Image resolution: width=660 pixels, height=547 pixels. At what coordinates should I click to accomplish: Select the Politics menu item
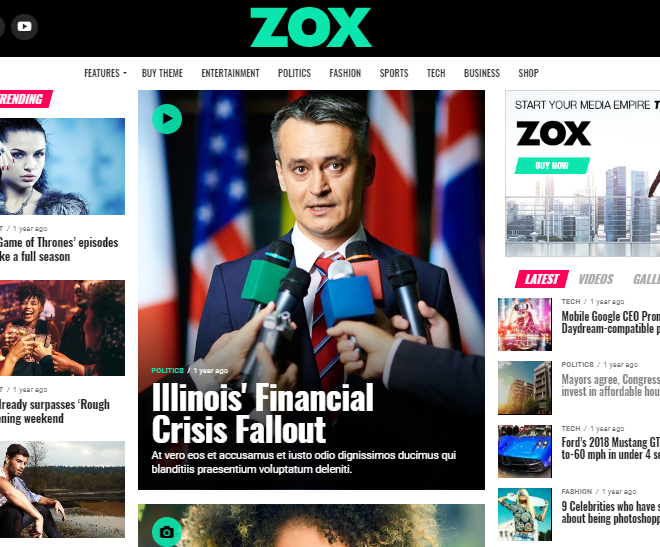point(294,73)
